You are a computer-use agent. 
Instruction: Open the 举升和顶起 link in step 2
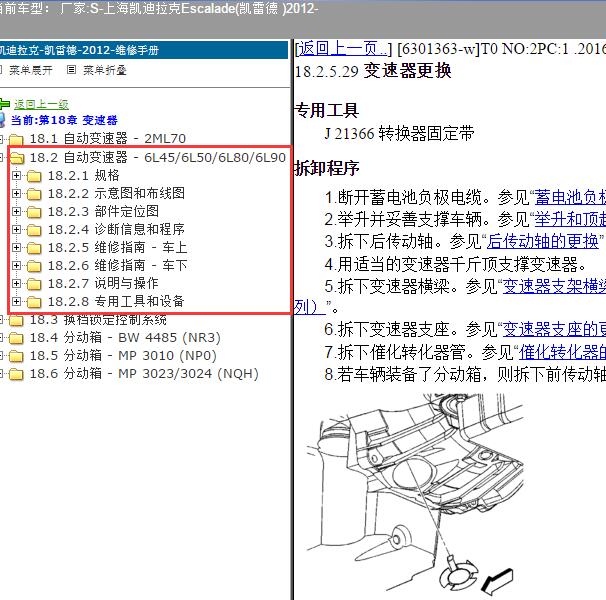(x=570, y=220)
